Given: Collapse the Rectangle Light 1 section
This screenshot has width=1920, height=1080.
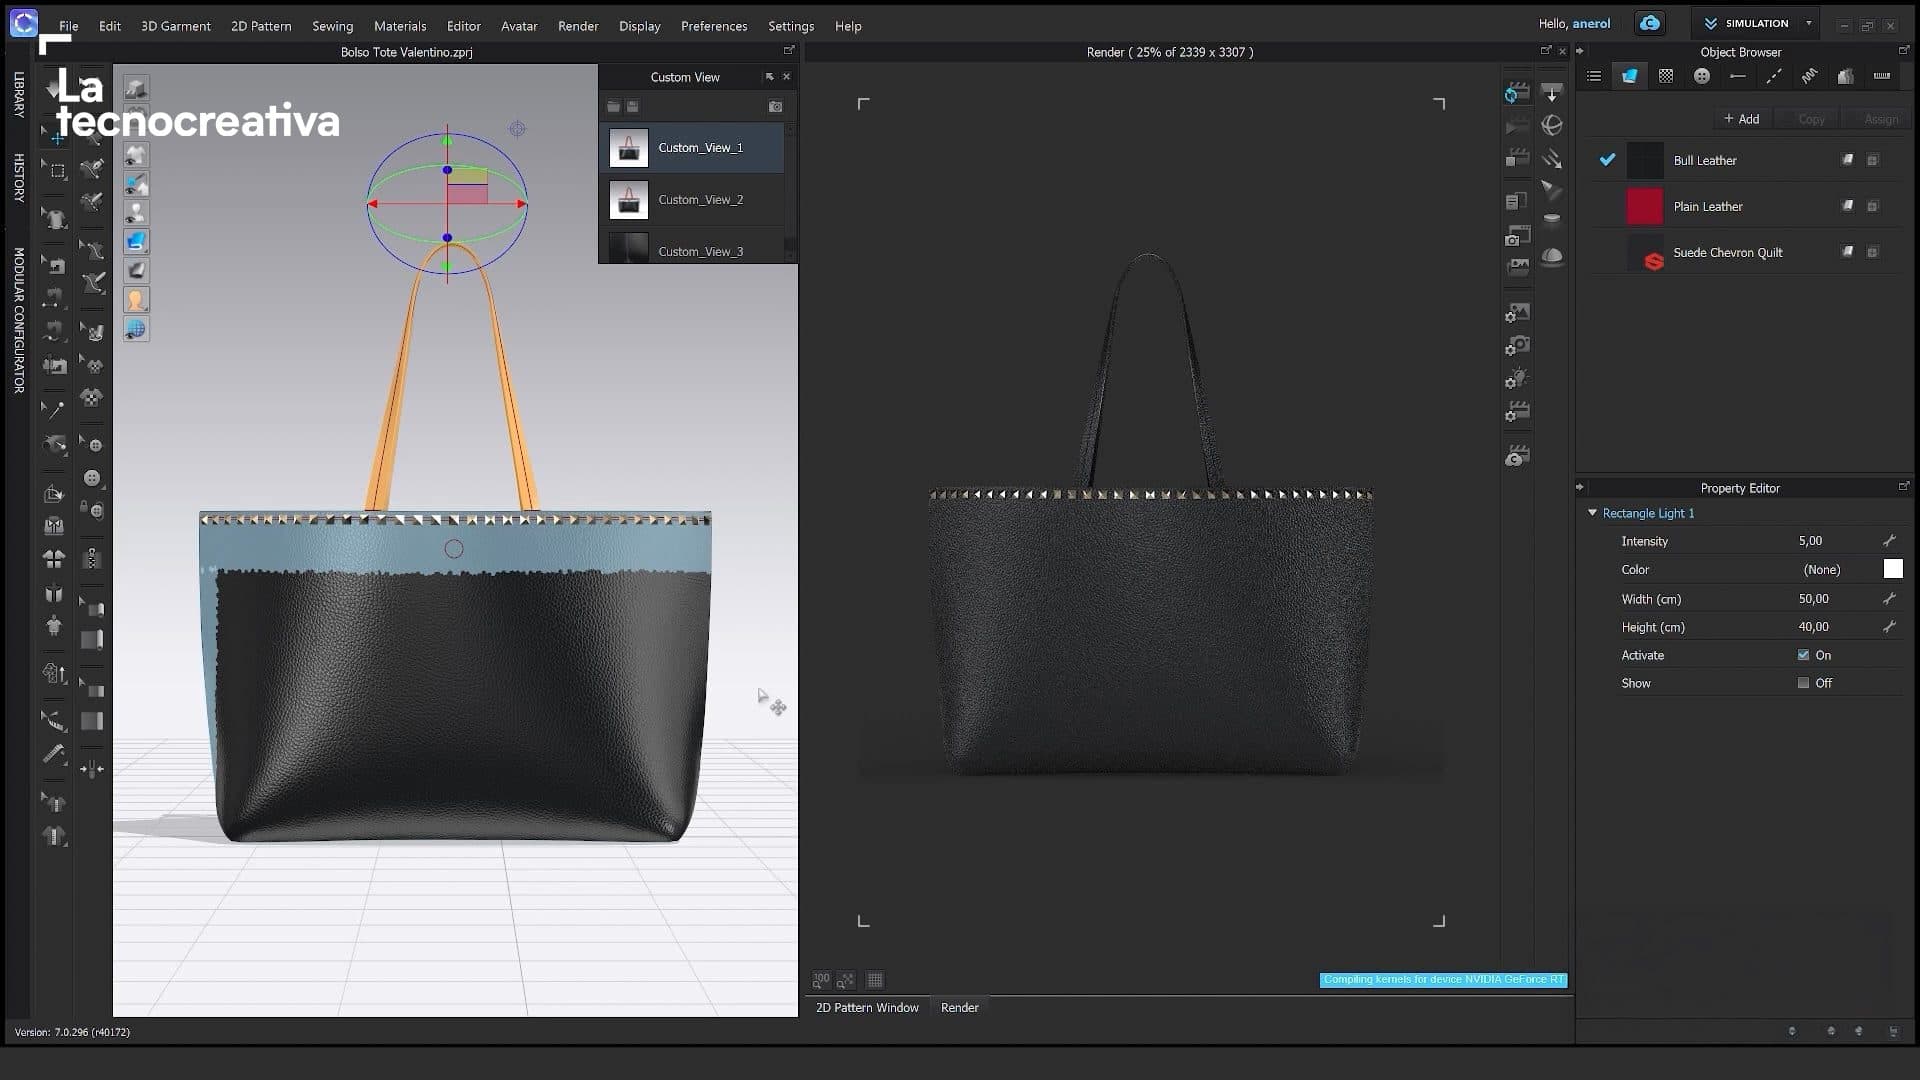Looking at the screenshot, I should tap(1593, 512).
